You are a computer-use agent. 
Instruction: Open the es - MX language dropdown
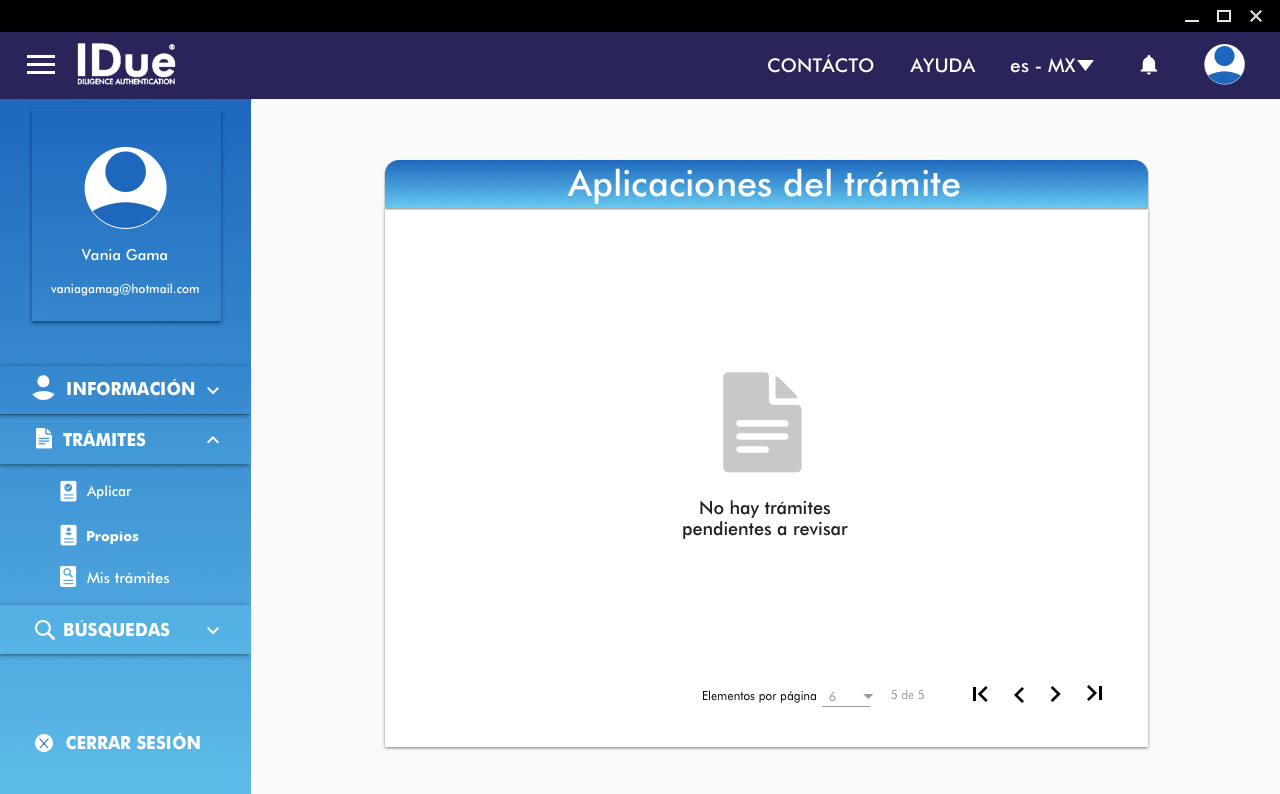pyautogui.click(x=1051, y=66)
